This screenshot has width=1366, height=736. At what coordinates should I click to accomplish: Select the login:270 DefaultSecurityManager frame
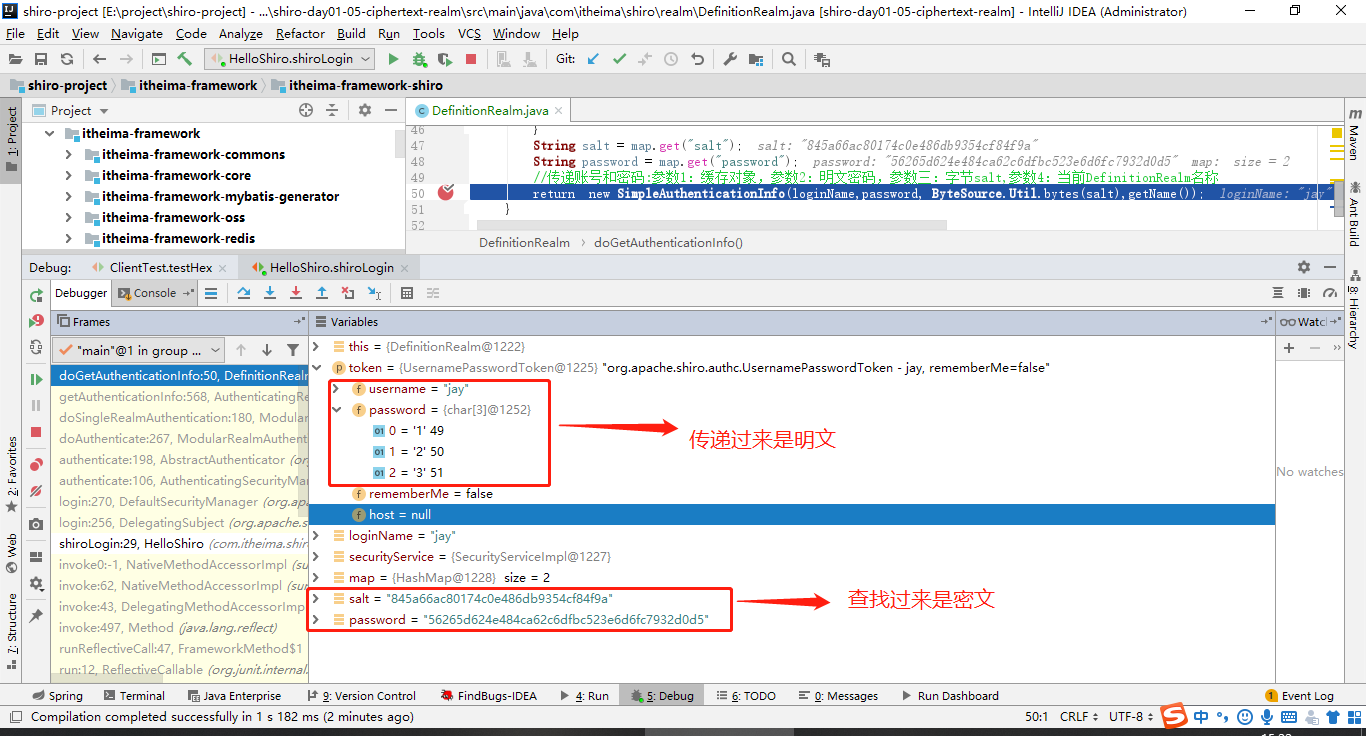[x=180, y=502]
